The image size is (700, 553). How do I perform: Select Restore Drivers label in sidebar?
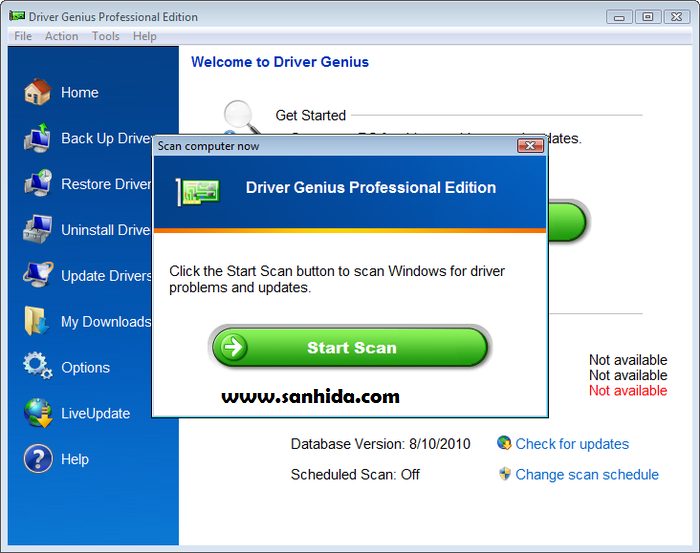(106, 184)
